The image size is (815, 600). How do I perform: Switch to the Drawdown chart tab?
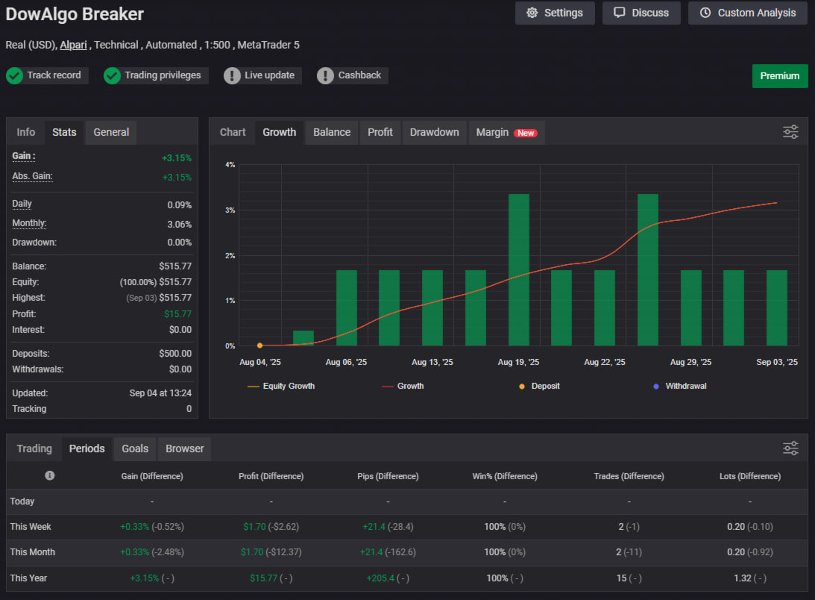point(434,133)
